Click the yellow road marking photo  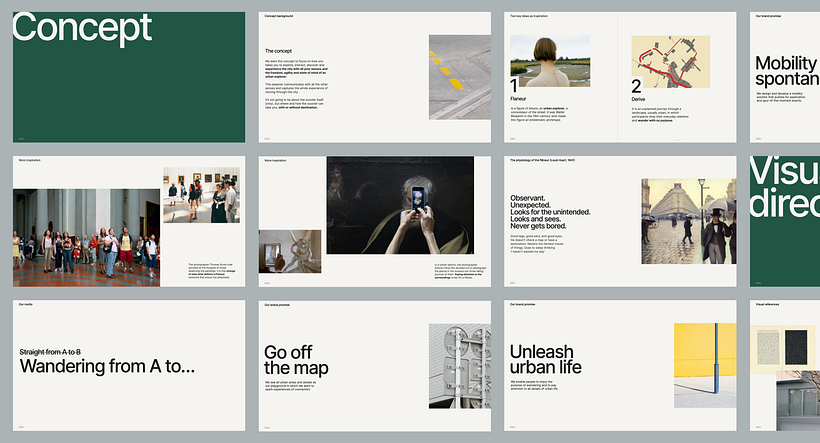460,77
